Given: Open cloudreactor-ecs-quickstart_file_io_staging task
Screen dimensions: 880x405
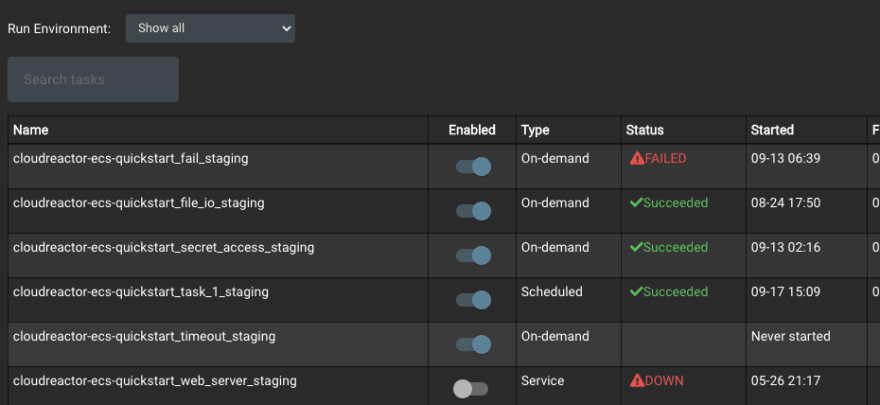Looking at the screenshot, I should point(139,203).
